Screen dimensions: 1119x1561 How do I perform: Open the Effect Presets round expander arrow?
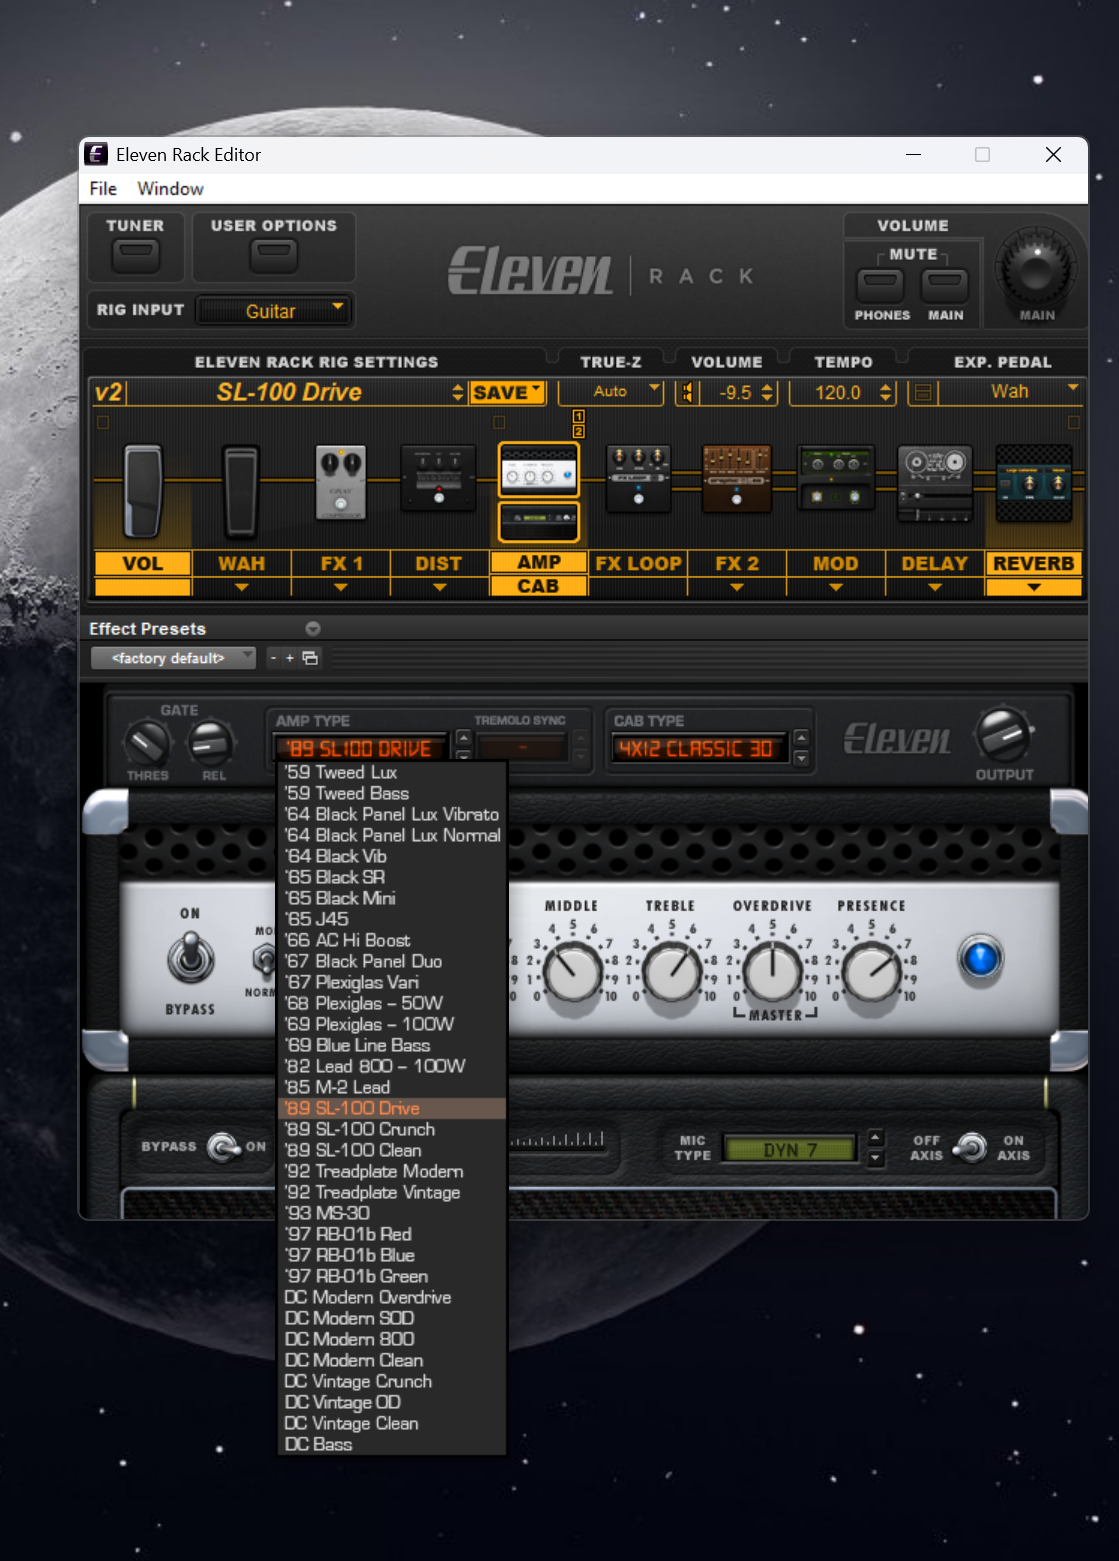[313, 629]
